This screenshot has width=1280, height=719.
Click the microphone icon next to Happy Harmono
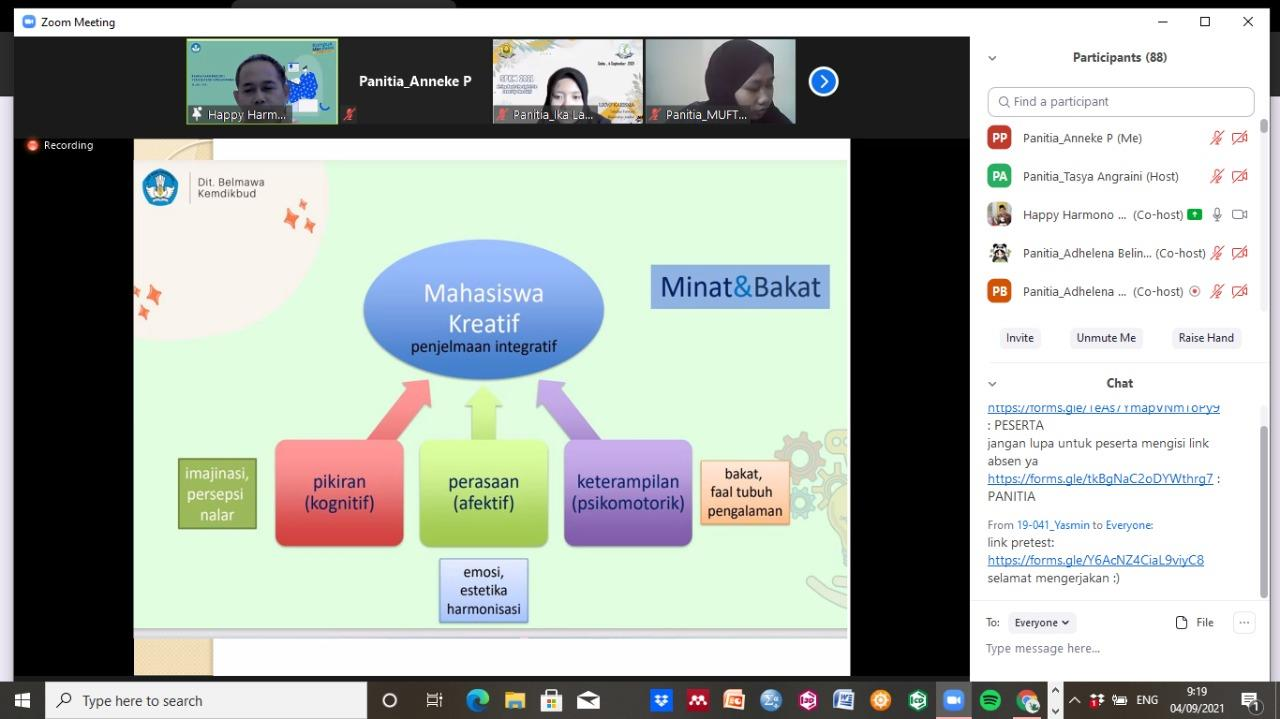(1216, 214)
